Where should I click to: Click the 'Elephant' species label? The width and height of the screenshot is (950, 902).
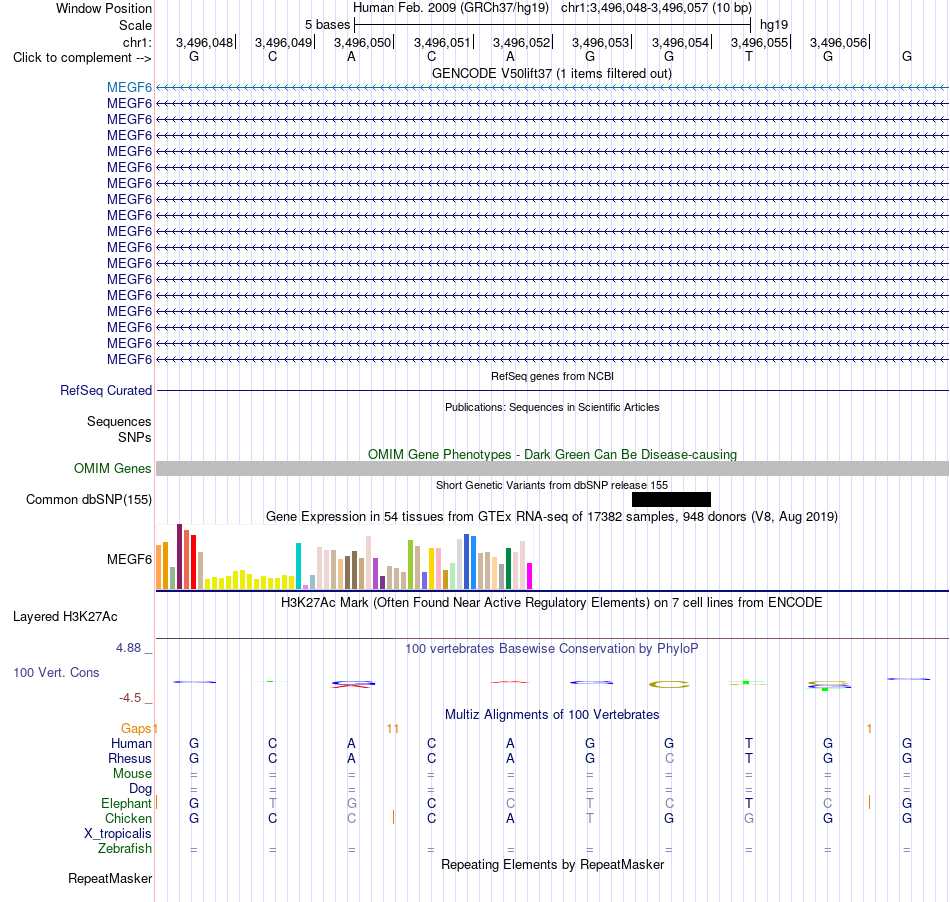click(126, 803)
